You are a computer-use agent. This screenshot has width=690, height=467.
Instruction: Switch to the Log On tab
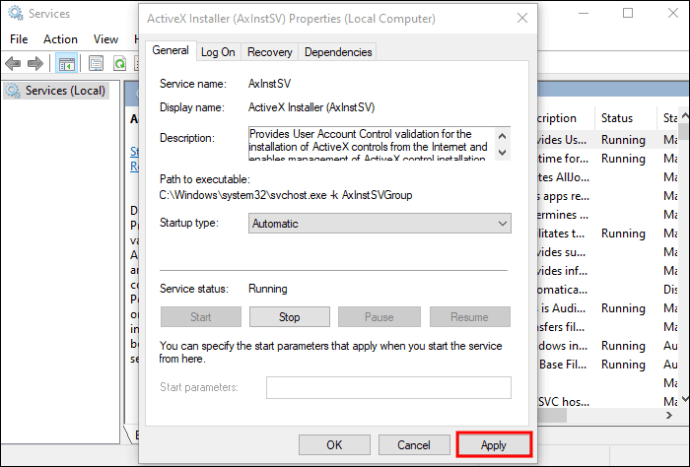tap(218, 52)
